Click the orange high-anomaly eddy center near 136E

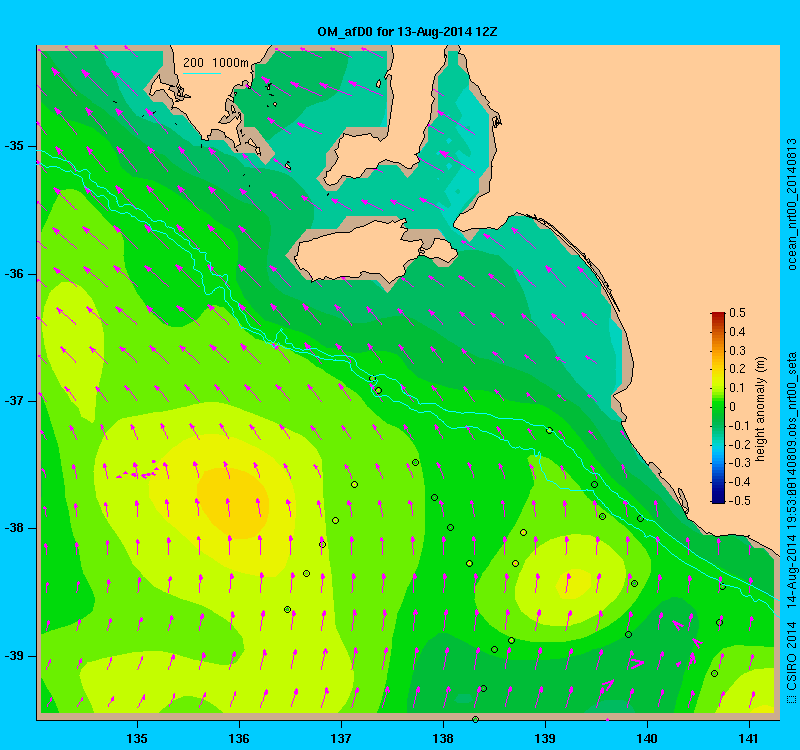tap(233, 503)
